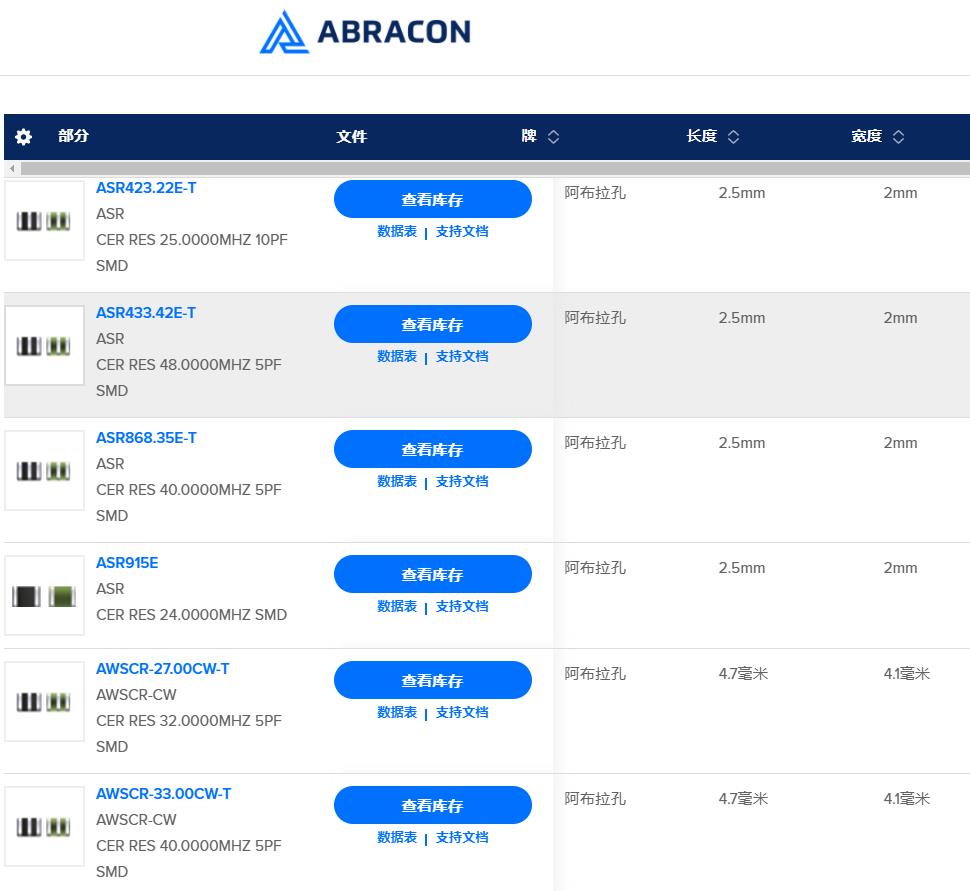Open part link AWSCR-33.00CW-T
Screen dimensions: 970x891
(163, 794)
